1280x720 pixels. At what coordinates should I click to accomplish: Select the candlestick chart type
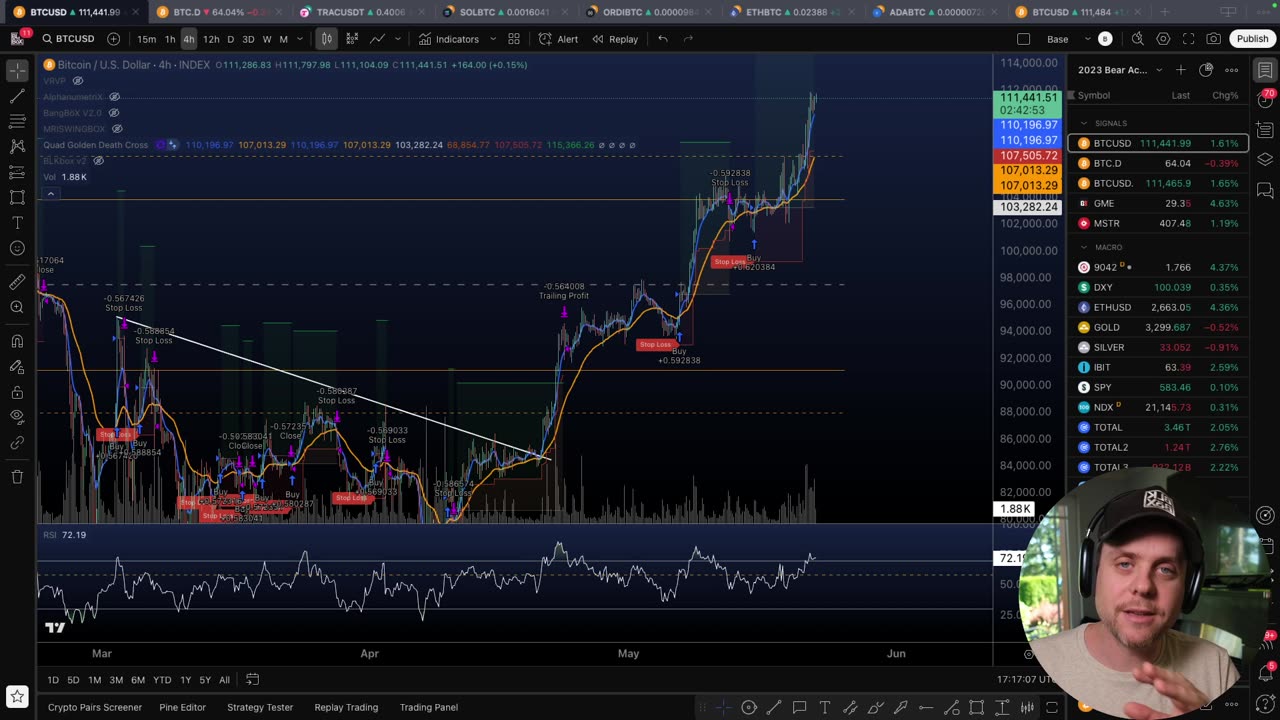[327, 39]
